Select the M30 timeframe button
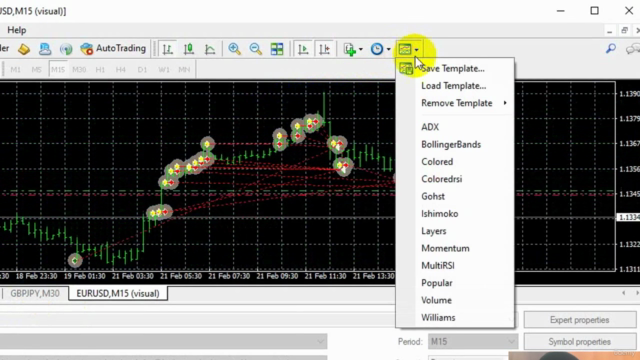The height and width of the screenshot is (360, 640). point(79,69)
